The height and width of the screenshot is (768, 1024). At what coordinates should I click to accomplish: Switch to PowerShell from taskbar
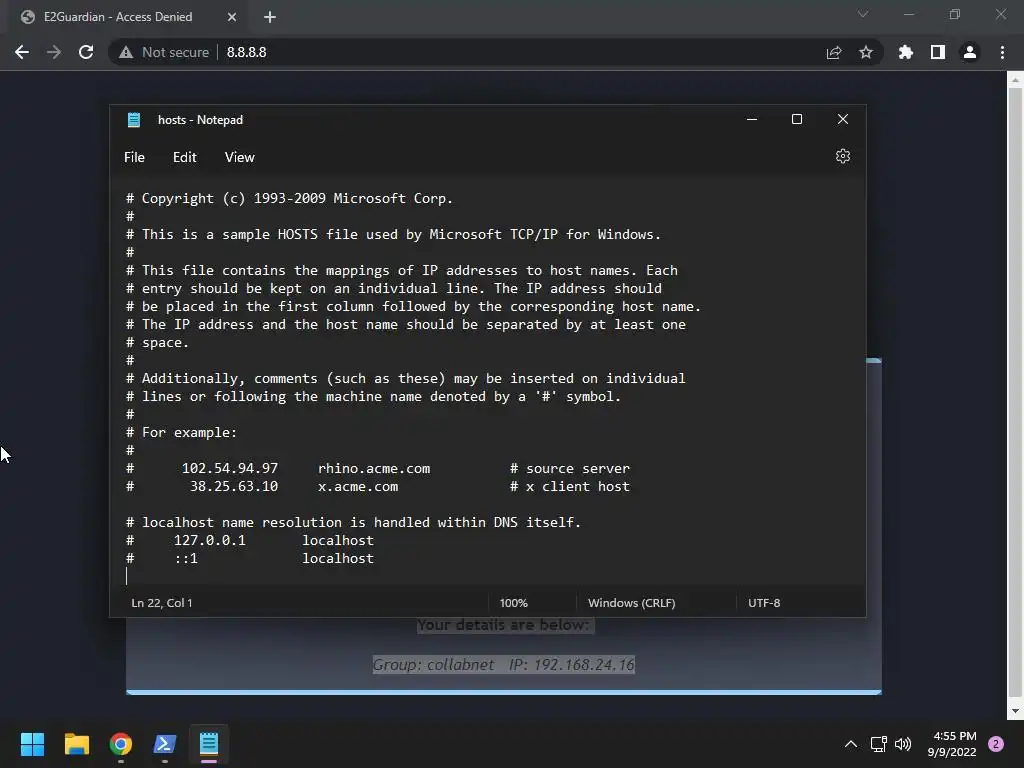point(165,744)
